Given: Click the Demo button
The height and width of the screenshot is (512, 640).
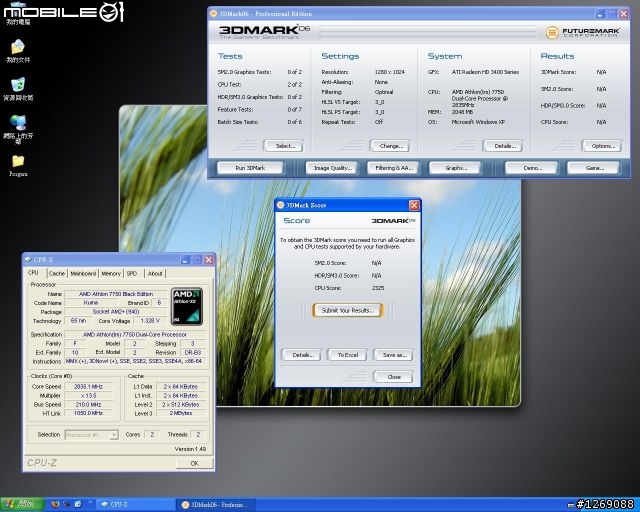Looking at the screenshot, I should click(532, 168).
